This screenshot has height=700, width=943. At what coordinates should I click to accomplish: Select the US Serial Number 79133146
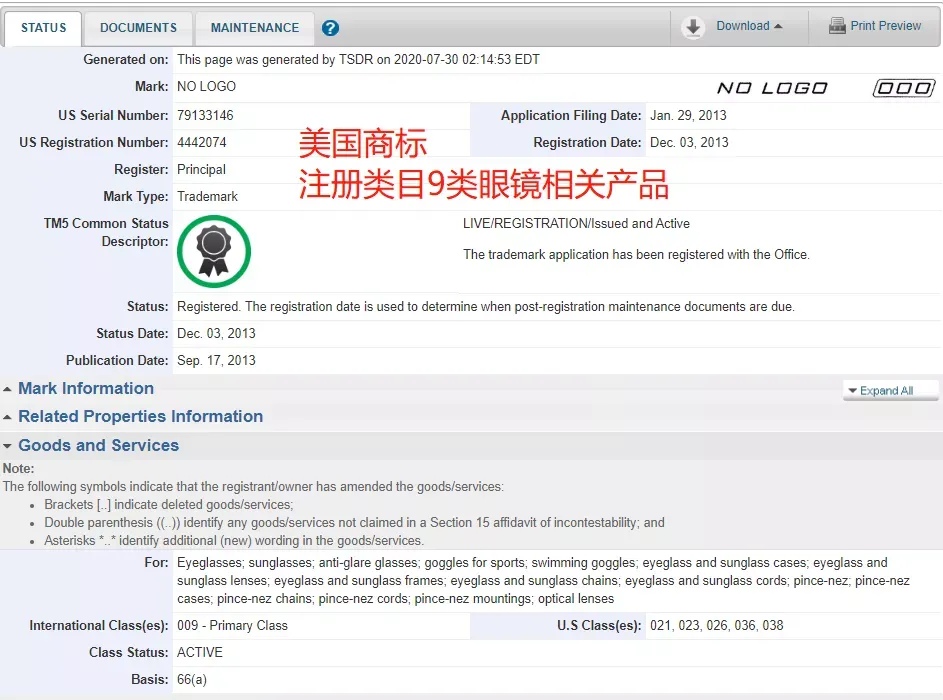pyautogui.click(x=205, y=115)
